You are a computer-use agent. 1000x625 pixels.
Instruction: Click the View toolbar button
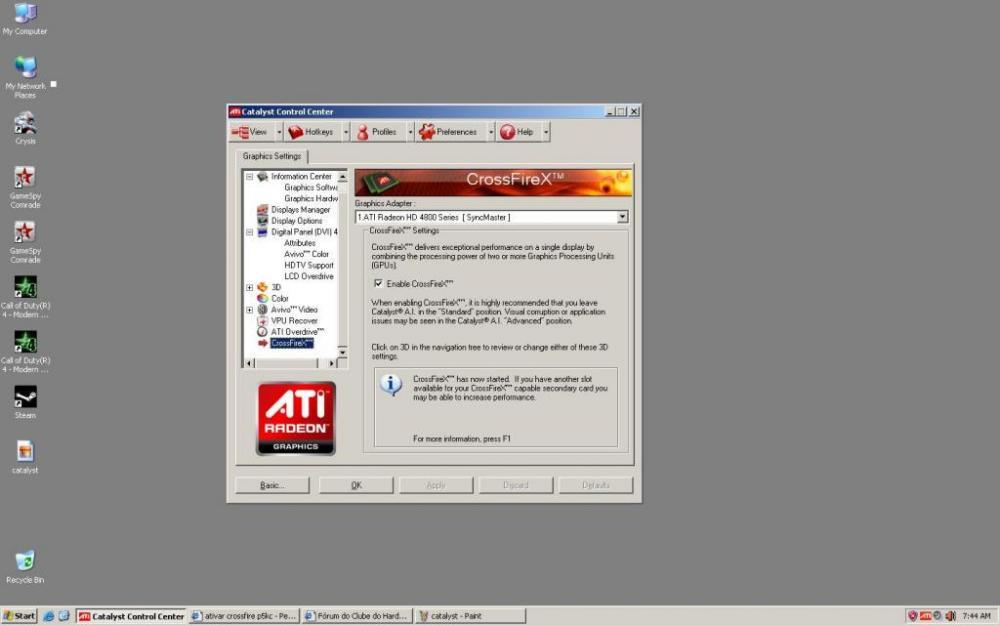[253, 132]
